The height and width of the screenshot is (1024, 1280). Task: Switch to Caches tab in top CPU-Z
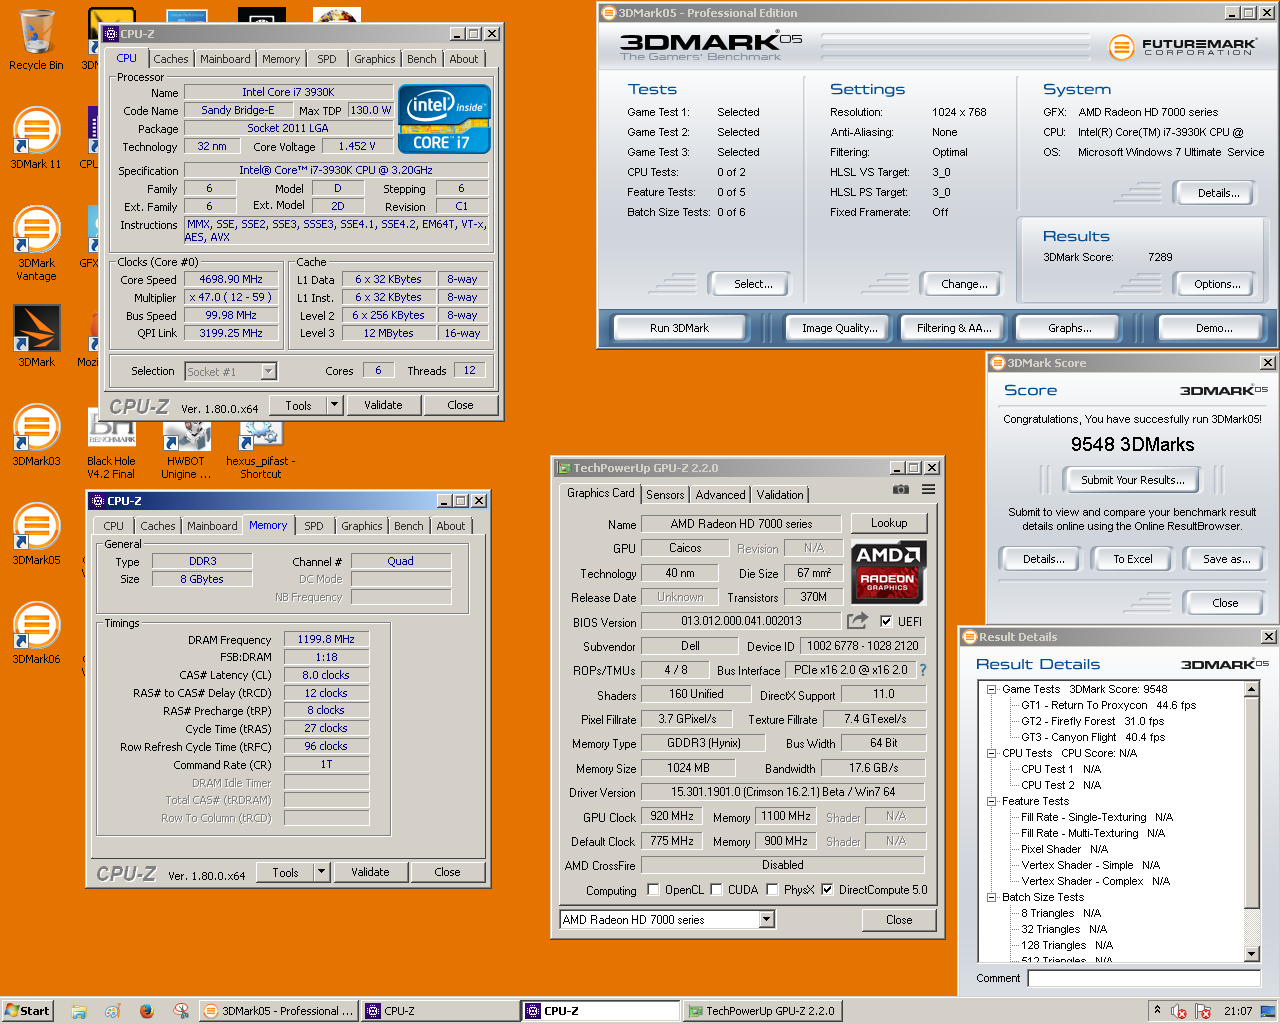pyautogui.click(x=171, y=59)
